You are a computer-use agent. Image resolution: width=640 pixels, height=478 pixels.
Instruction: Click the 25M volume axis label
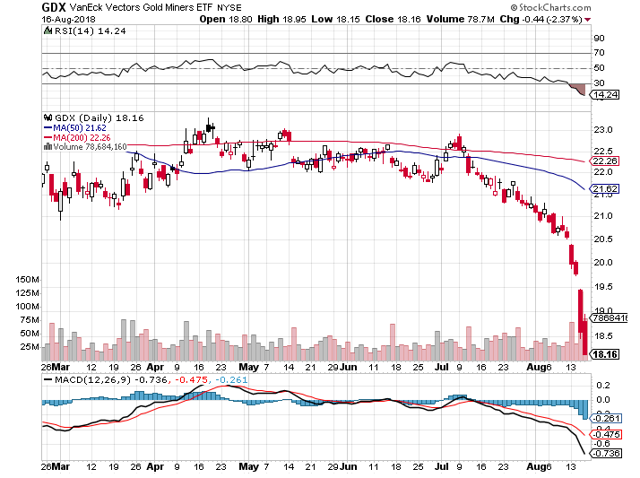point(29,347)
